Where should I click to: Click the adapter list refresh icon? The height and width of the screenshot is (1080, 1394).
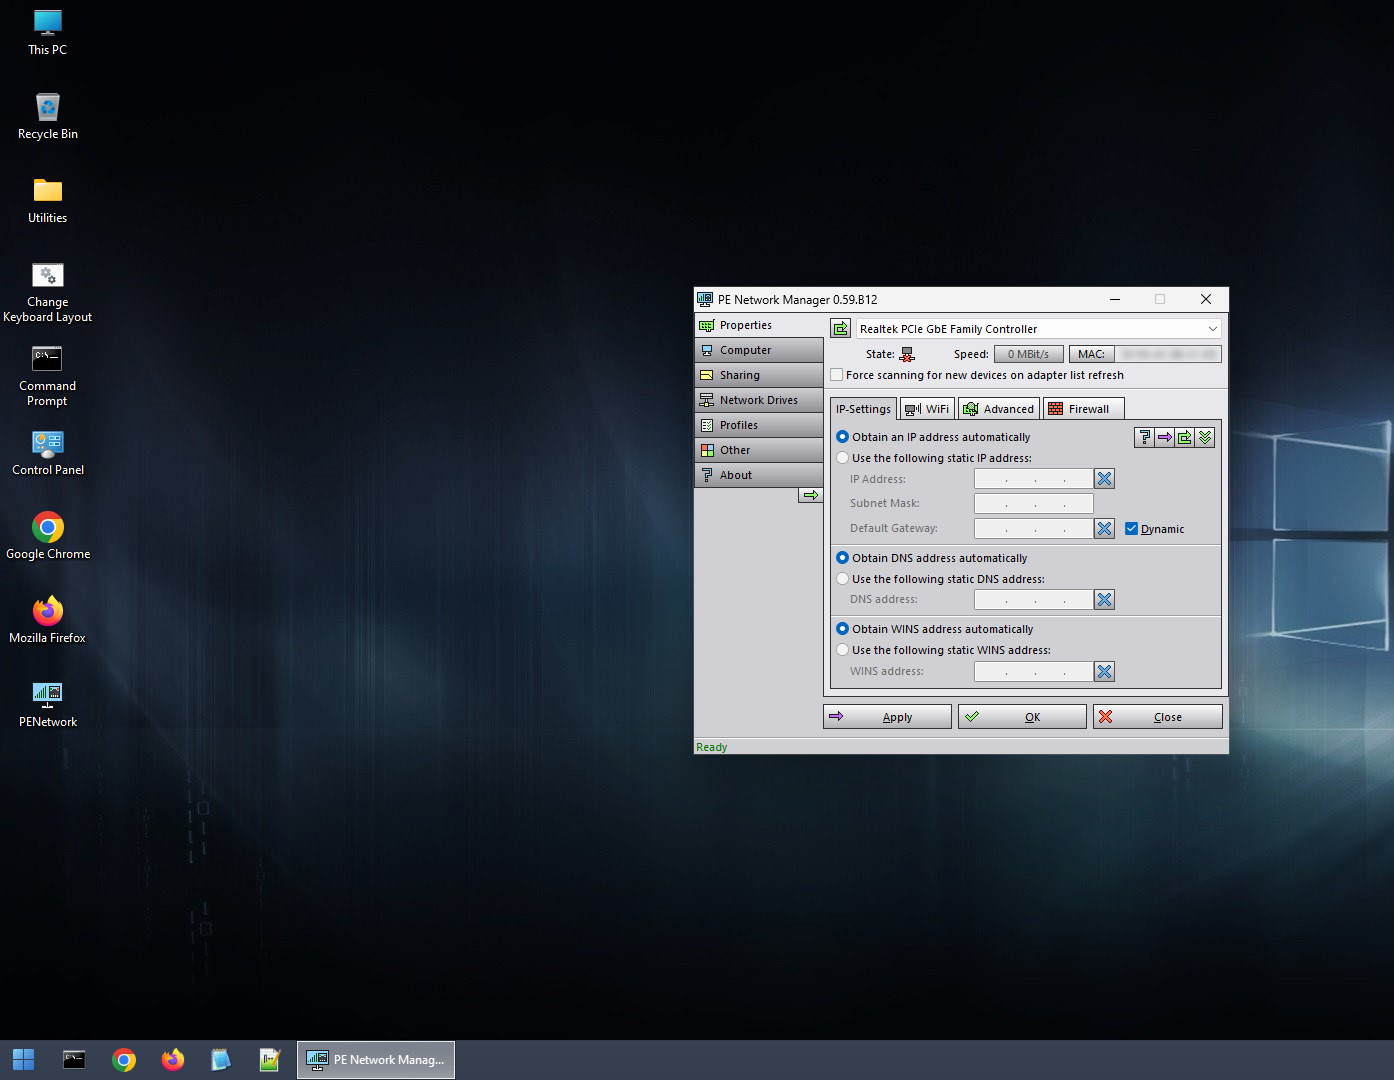point(840,329)
